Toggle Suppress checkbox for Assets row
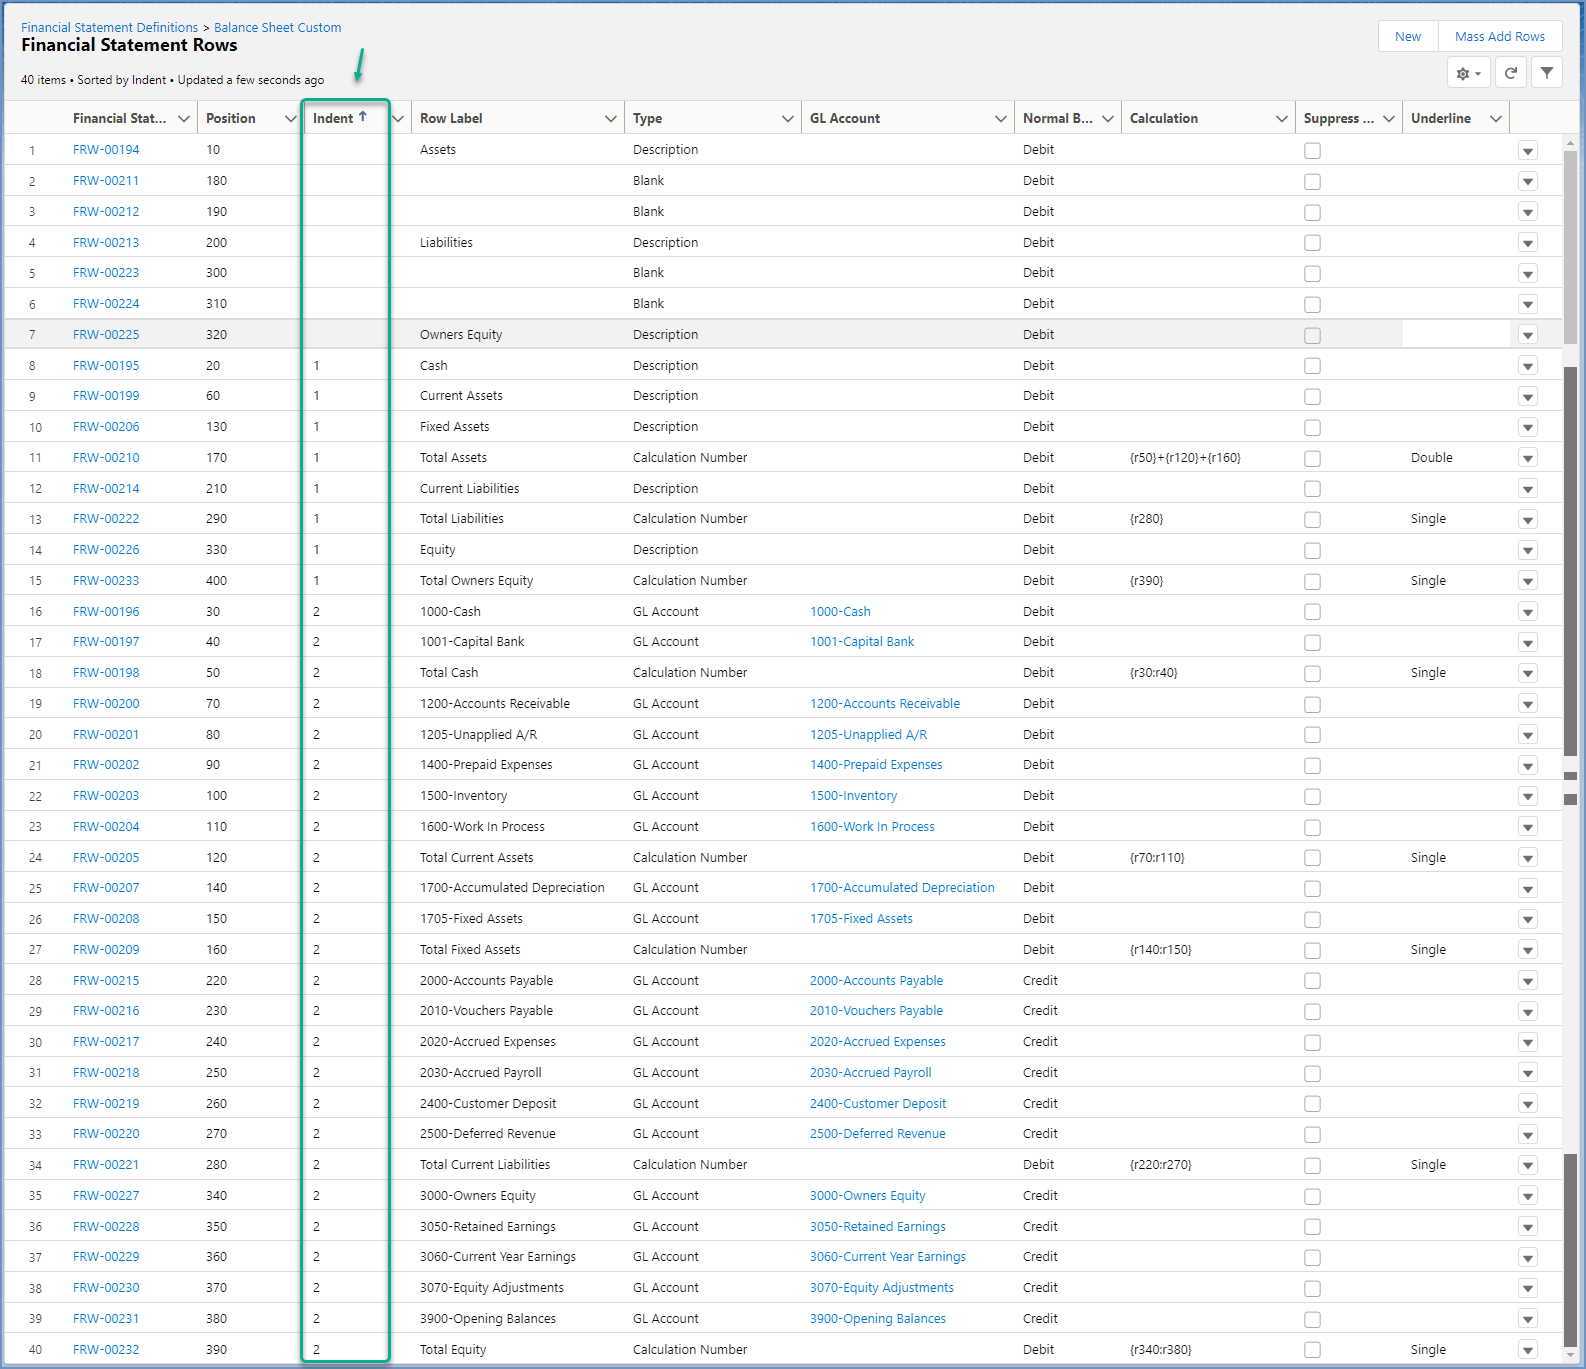 (1312, 151)
